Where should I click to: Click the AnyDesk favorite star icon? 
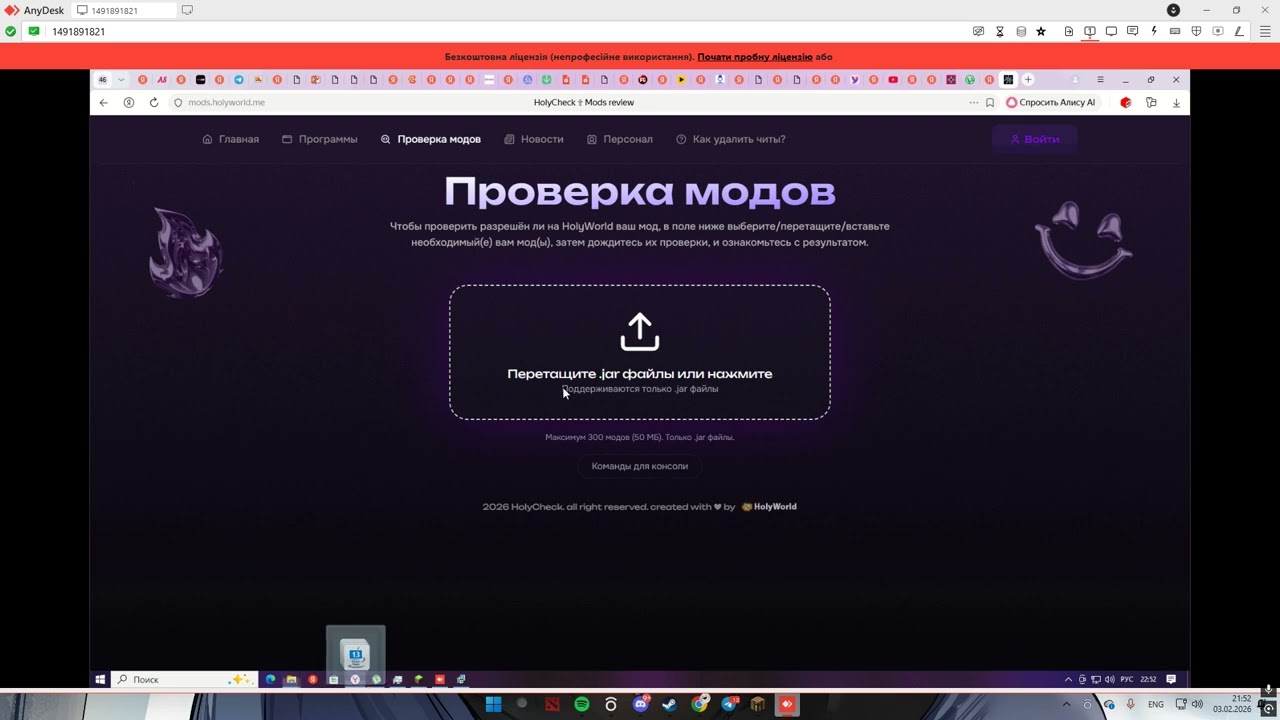coord(1041,31)
